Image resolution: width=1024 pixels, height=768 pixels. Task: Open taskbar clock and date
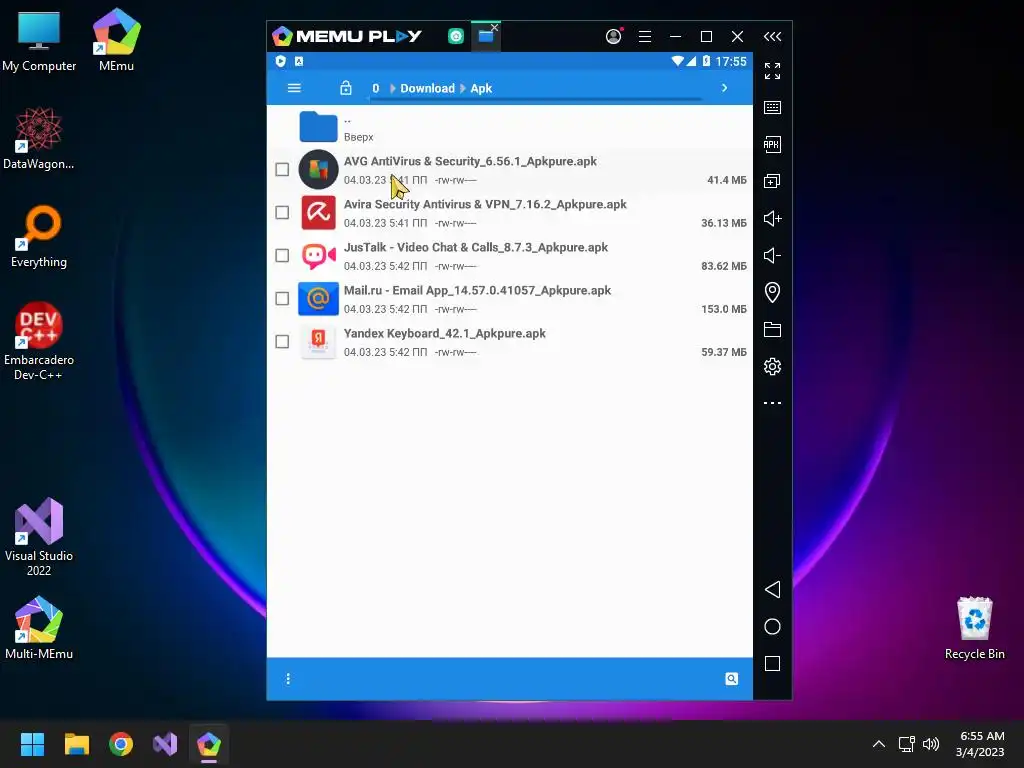click(x=980, y=744)
